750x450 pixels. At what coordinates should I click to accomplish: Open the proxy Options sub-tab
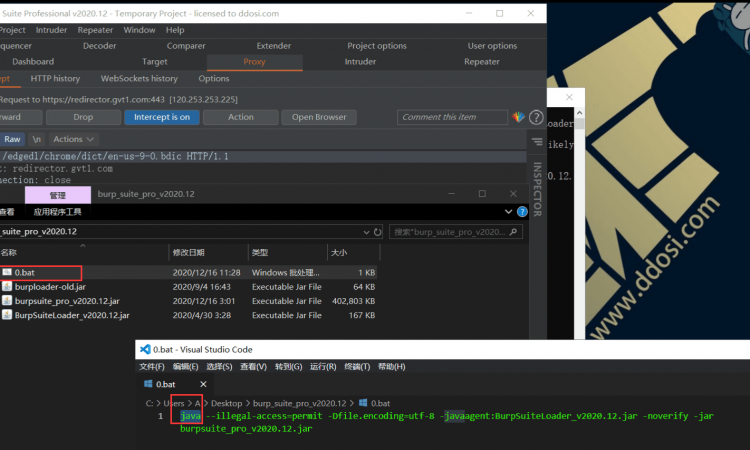point(214,78)
